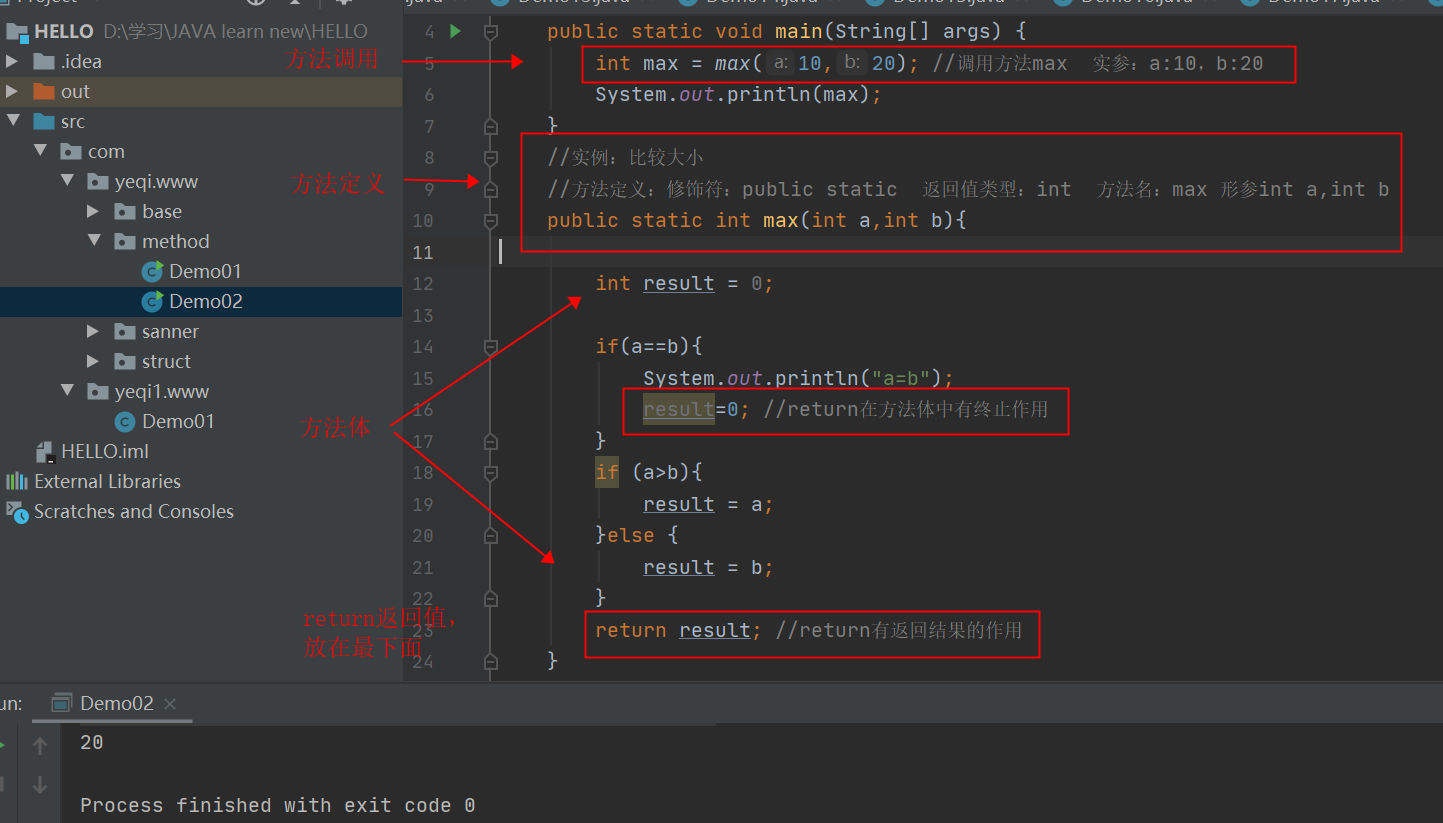Select Demo02 in project tree
The image size is (1443, 823).
click(x=201, y=301)
